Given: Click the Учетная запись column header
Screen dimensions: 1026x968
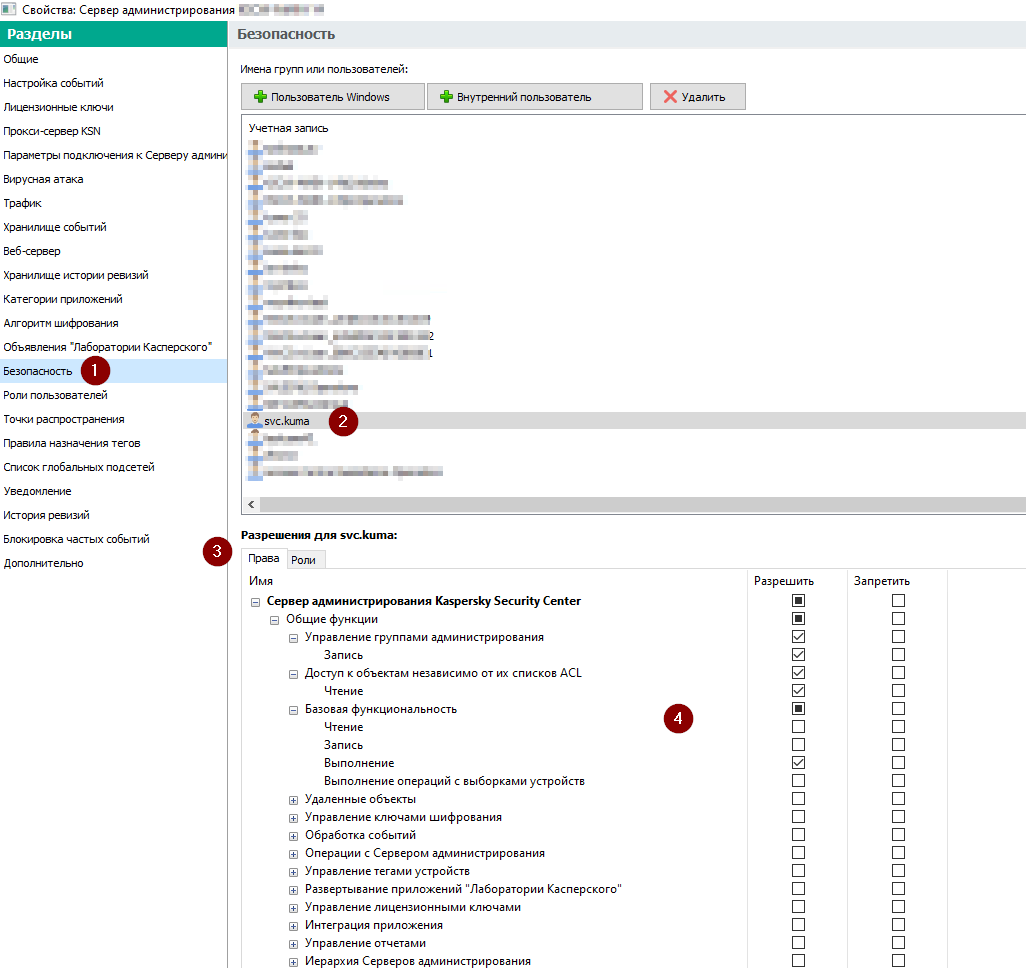Looking at the screenshot, I should pyautogui.click(x=289, y=128).
